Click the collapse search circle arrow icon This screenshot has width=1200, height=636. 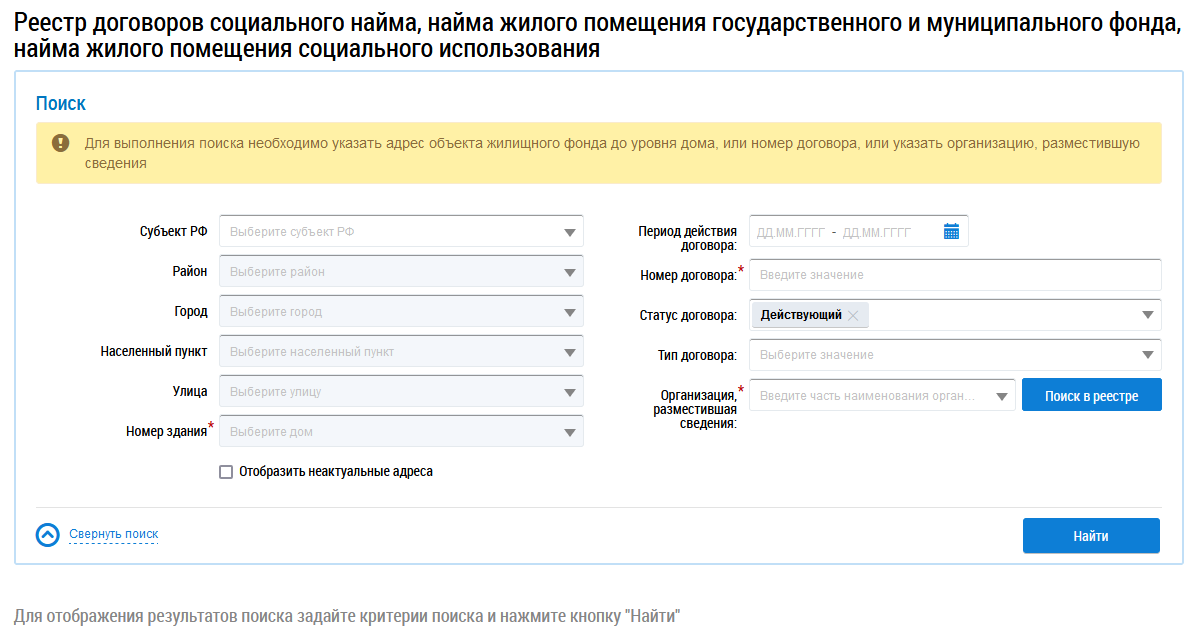[x=48, y=535]
